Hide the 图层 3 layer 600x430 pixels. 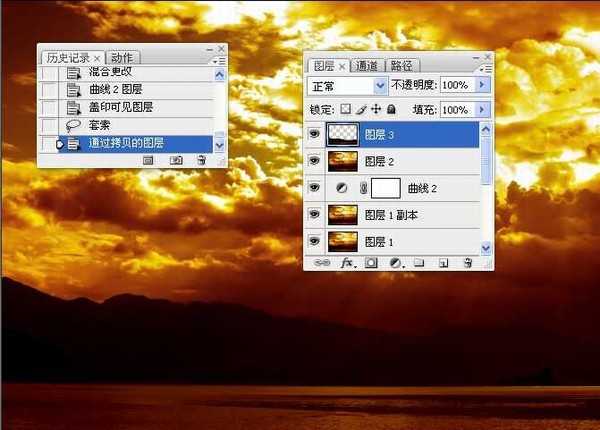pyautogui.click(x=315, y=134)
